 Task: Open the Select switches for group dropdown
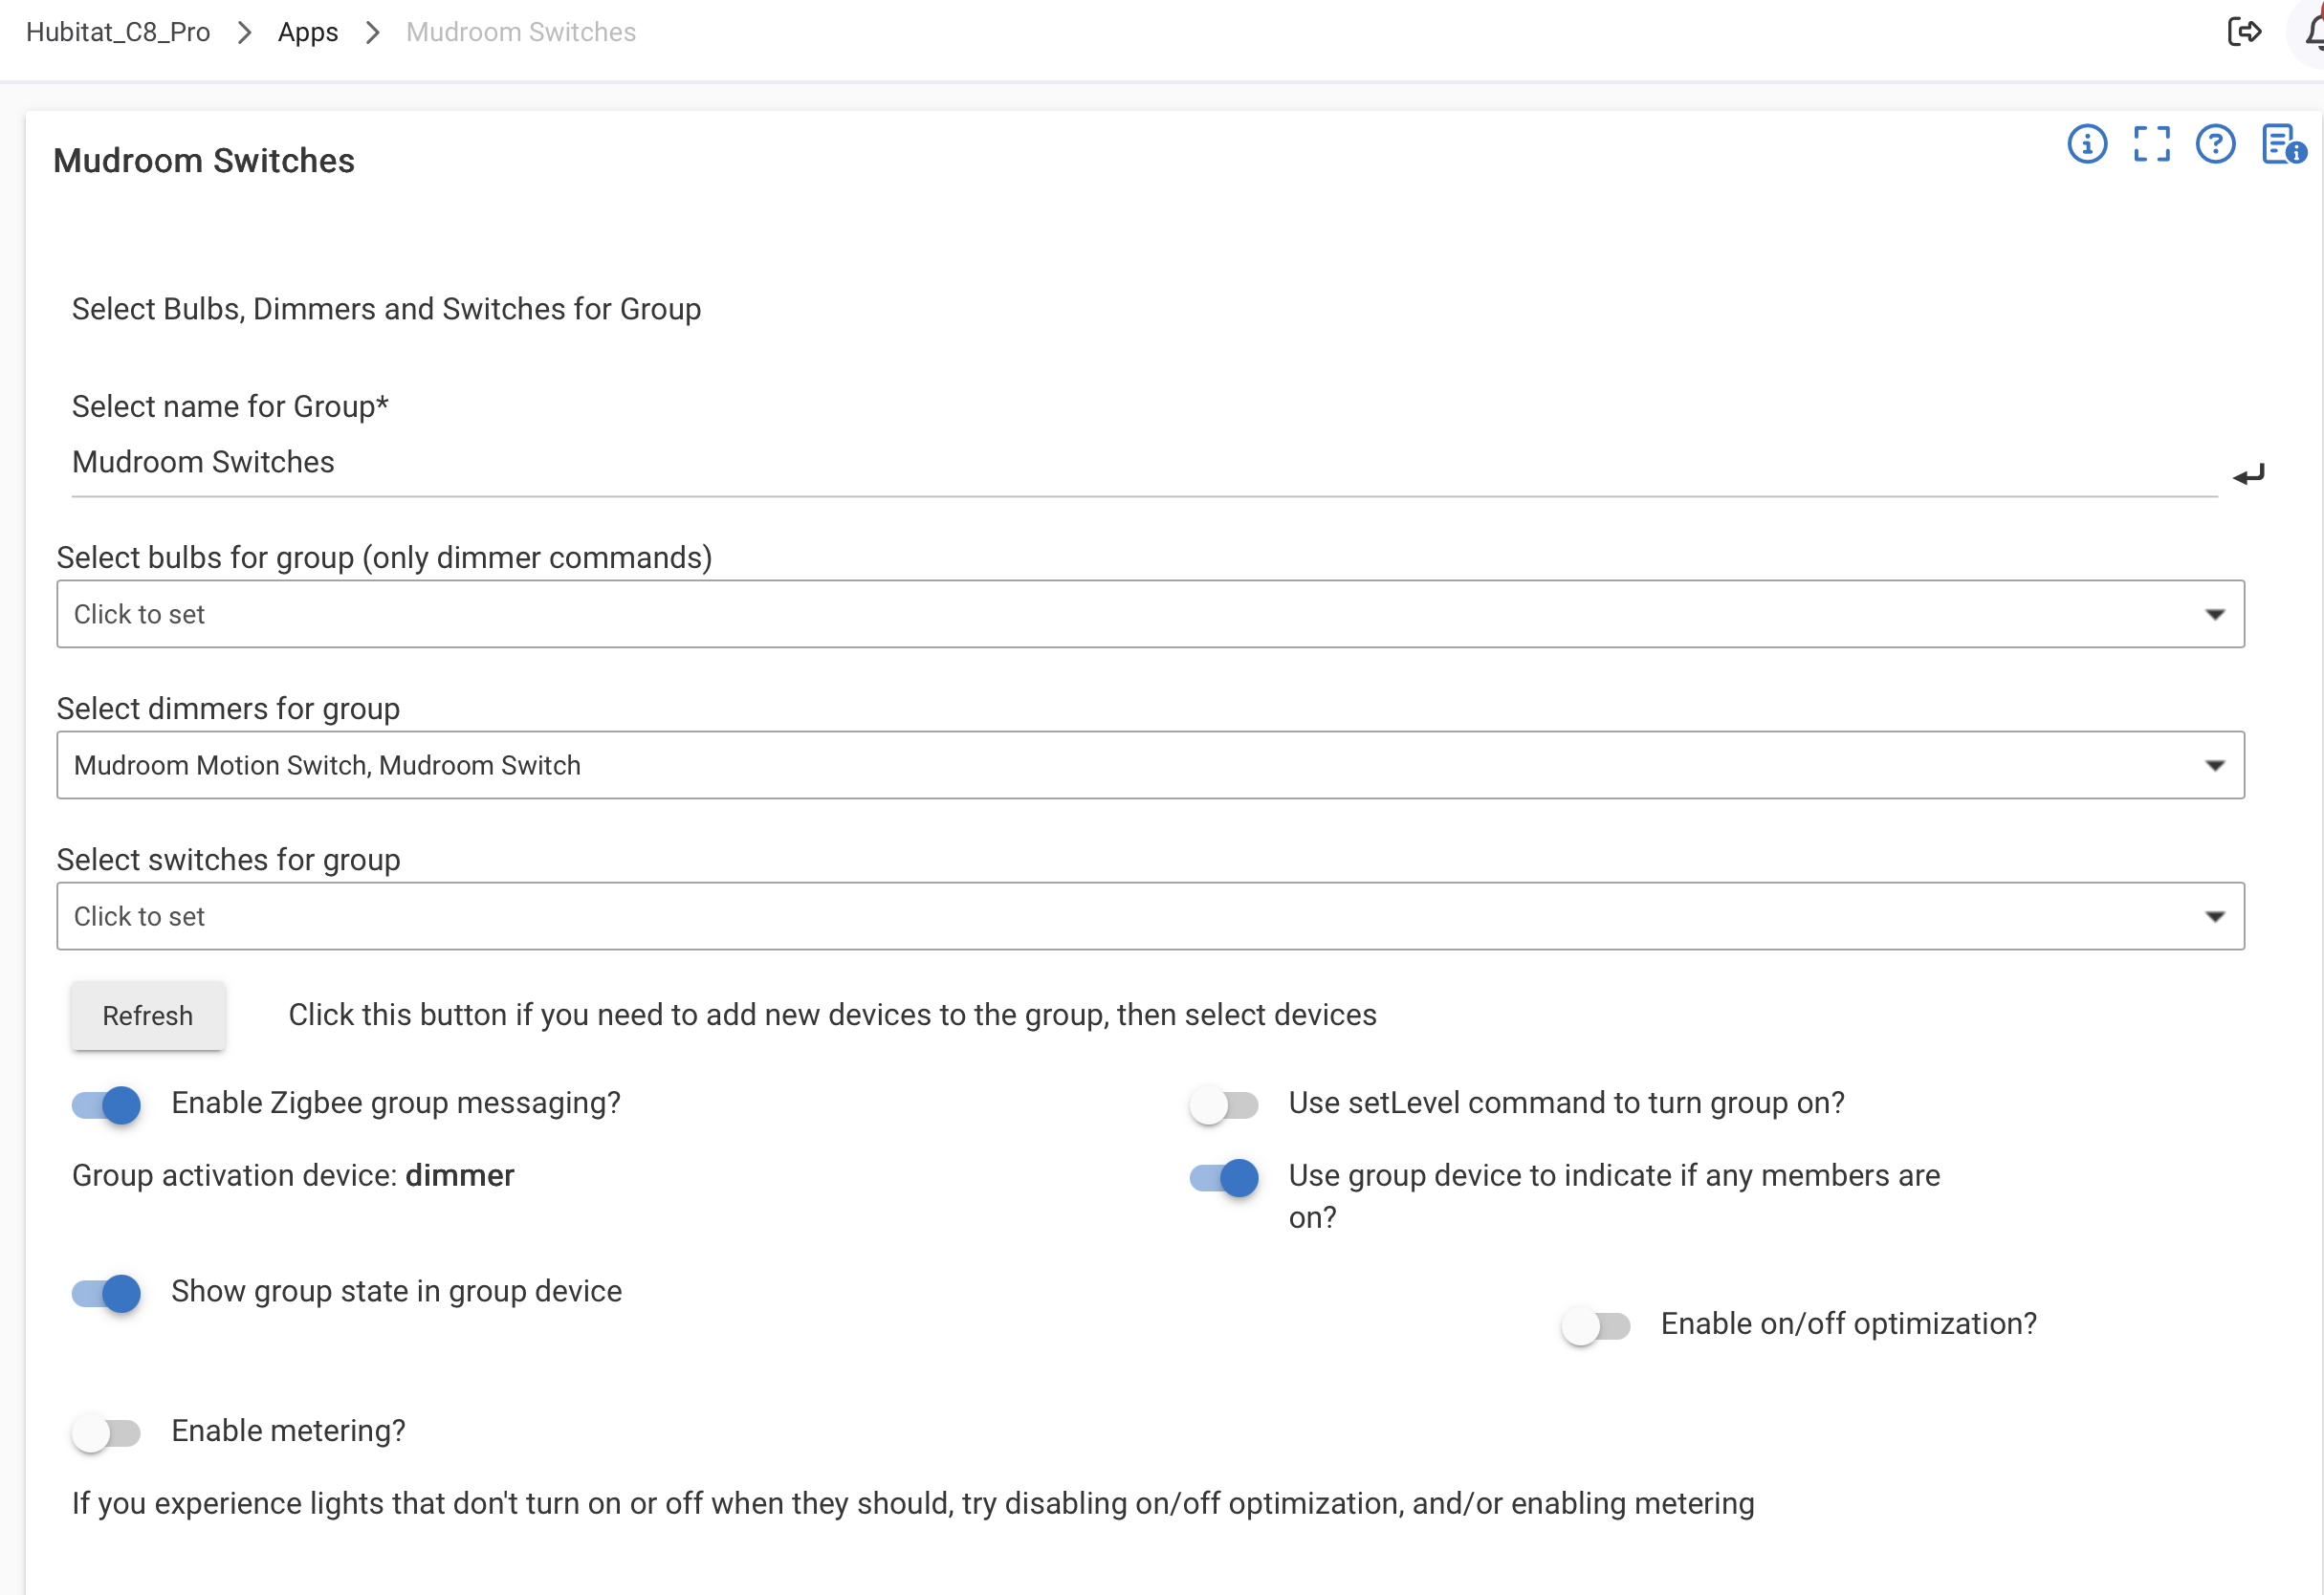pos(1150,916)
